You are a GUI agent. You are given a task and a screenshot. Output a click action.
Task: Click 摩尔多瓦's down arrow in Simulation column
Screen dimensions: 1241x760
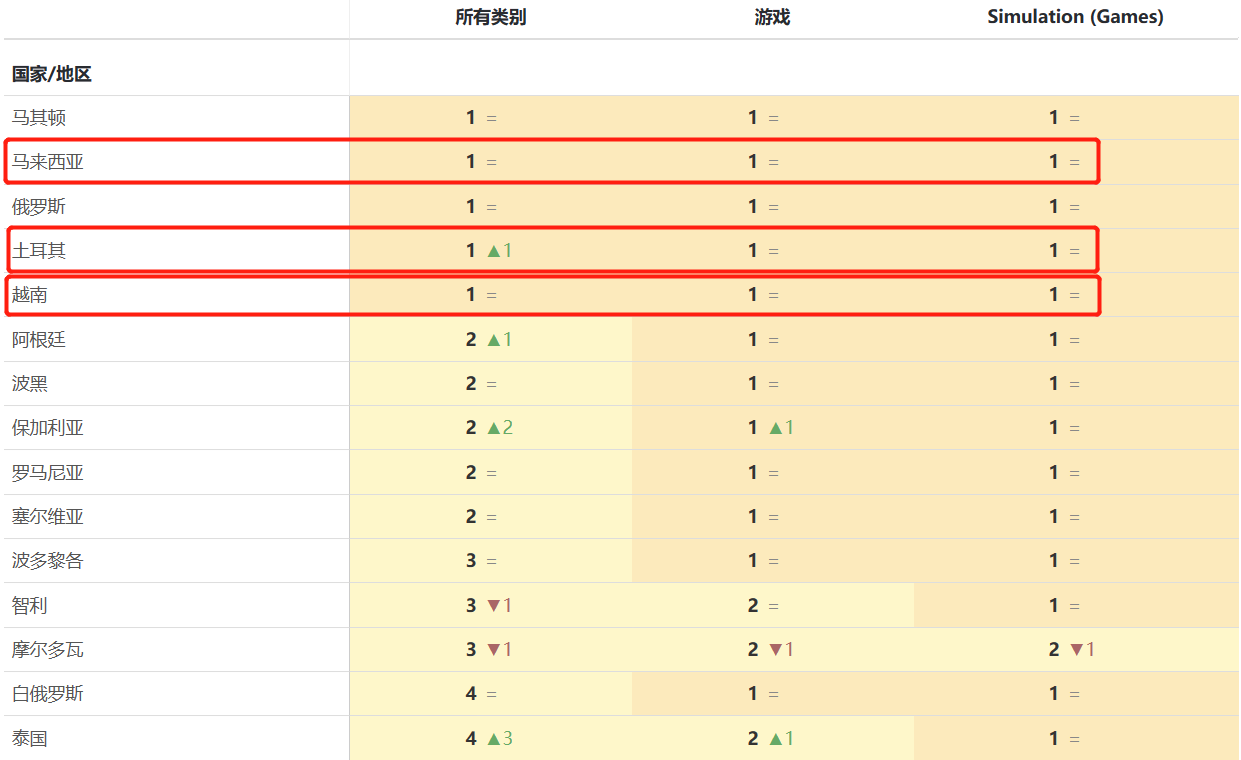(1076, 650)
